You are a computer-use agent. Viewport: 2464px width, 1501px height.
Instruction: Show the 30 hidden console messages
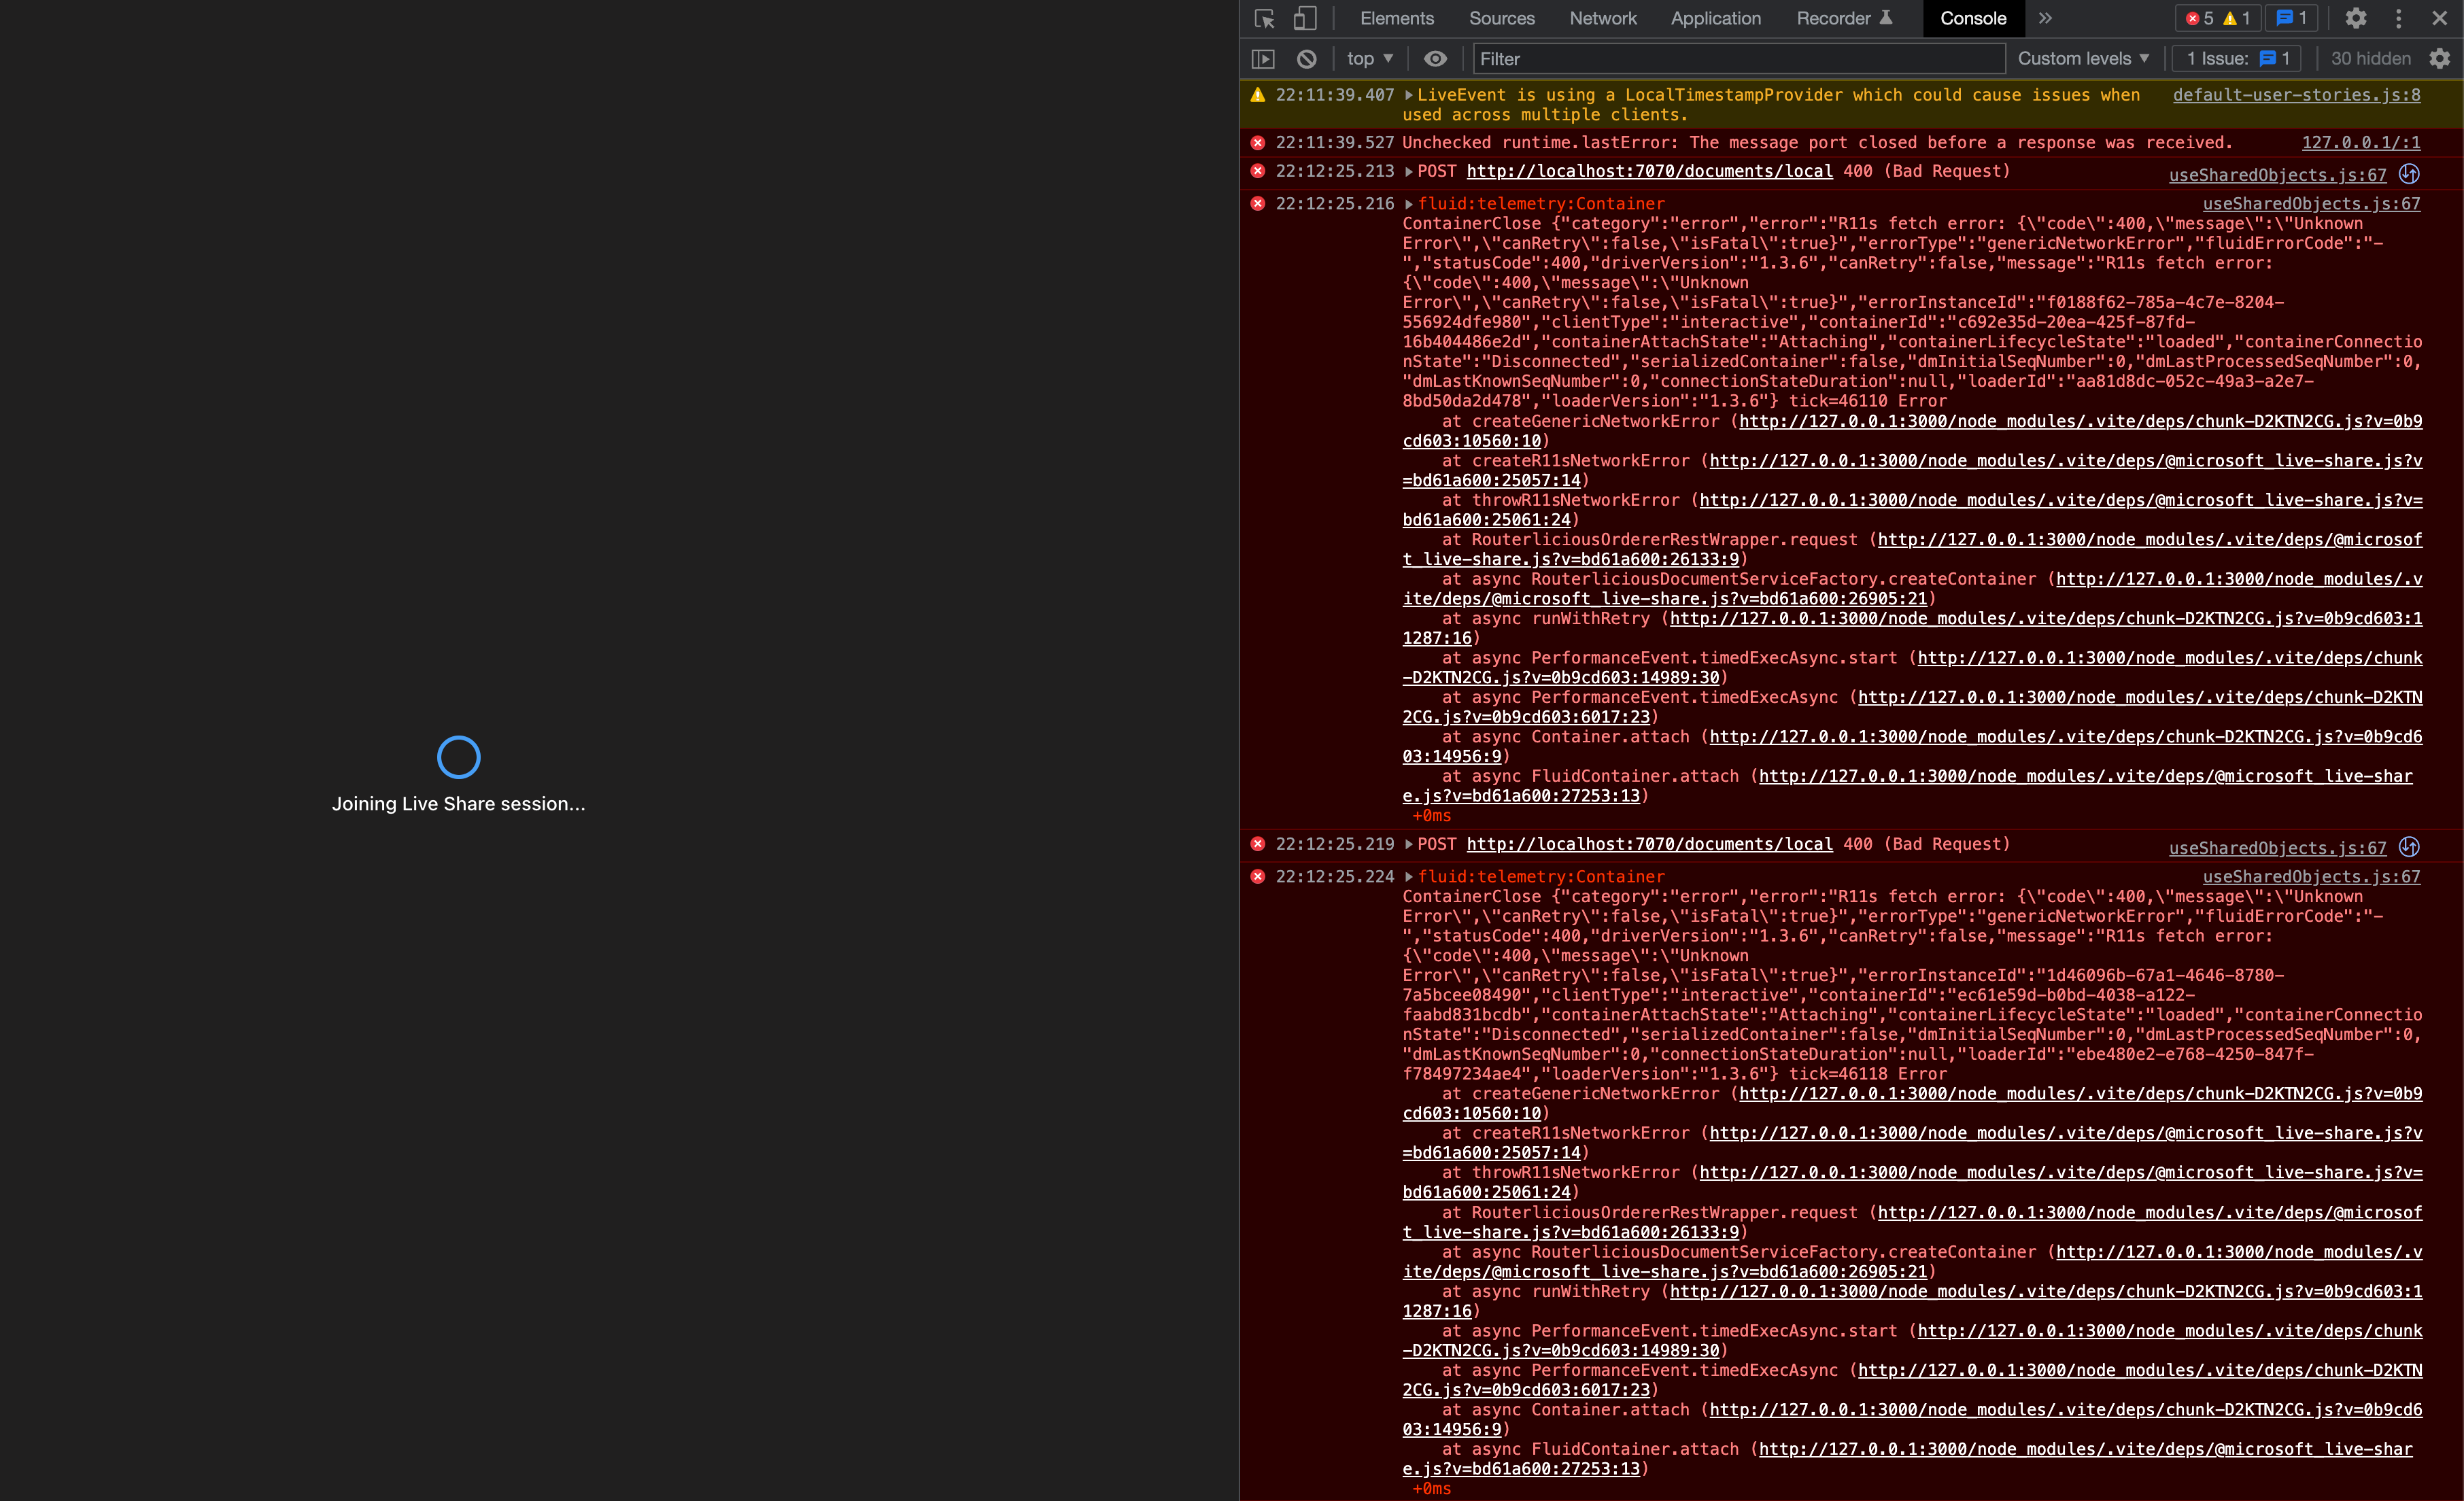click(2371, 58)
